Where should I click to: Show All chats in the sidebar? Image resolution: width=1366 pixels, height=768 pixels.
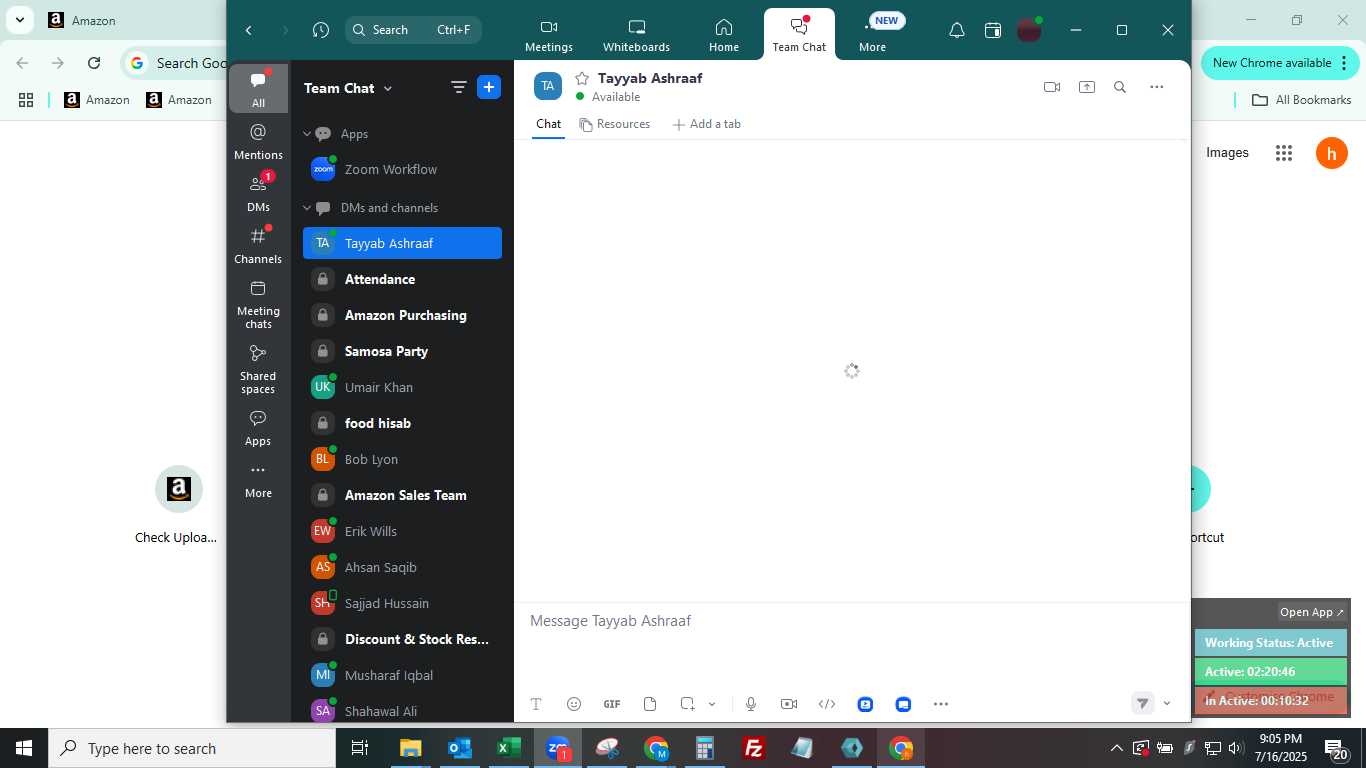coord(258,89)
